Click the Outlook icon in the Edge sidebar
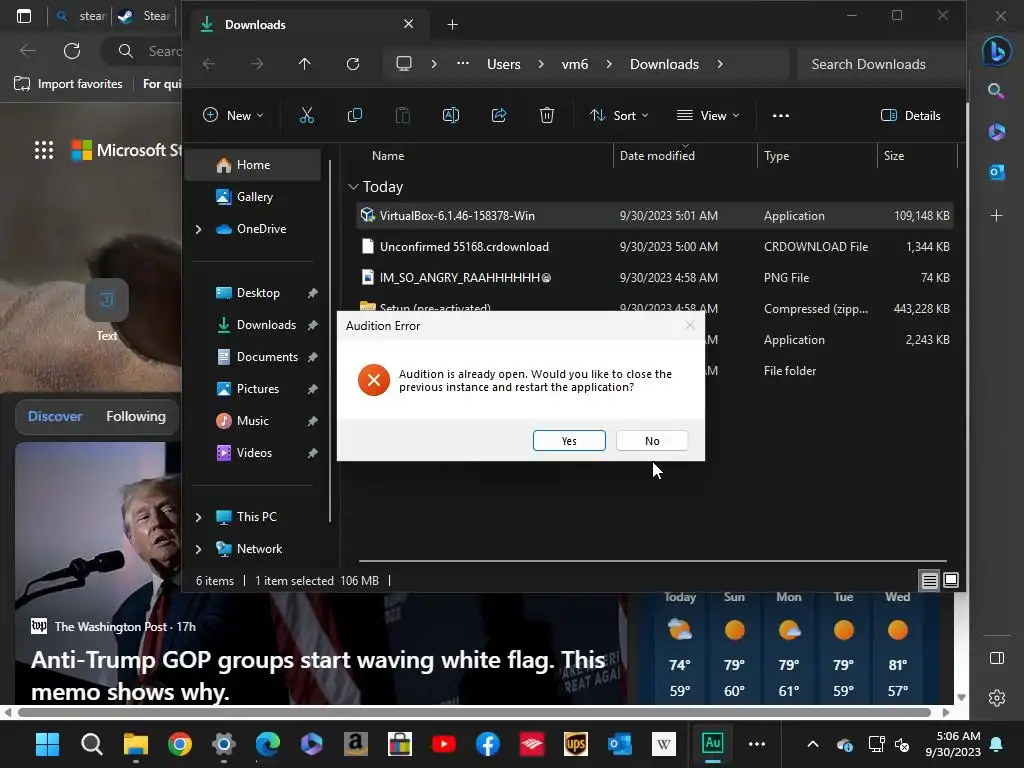Image resolution: width=1024 pixels, height=768 pixels. (x=997, y=172)
